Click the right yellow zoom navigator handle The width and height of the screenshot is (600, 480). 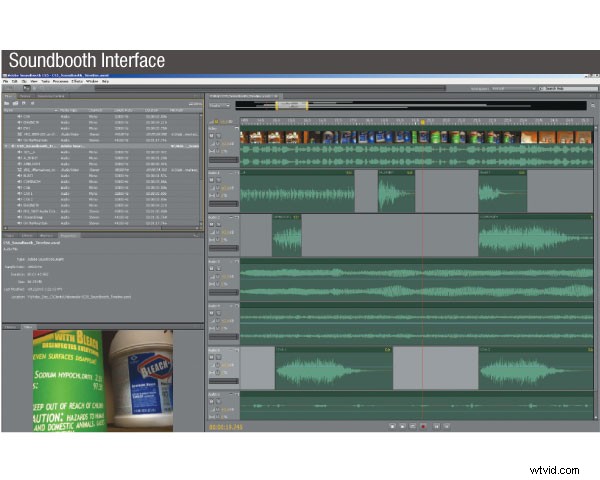[307, 106]
